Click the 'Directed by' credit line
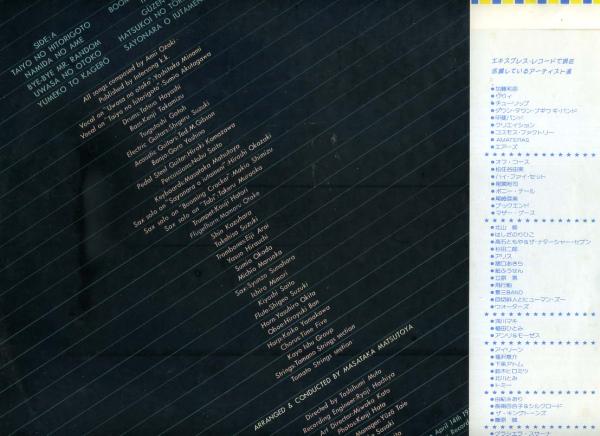The image size is (600, 436). point(342,394)
